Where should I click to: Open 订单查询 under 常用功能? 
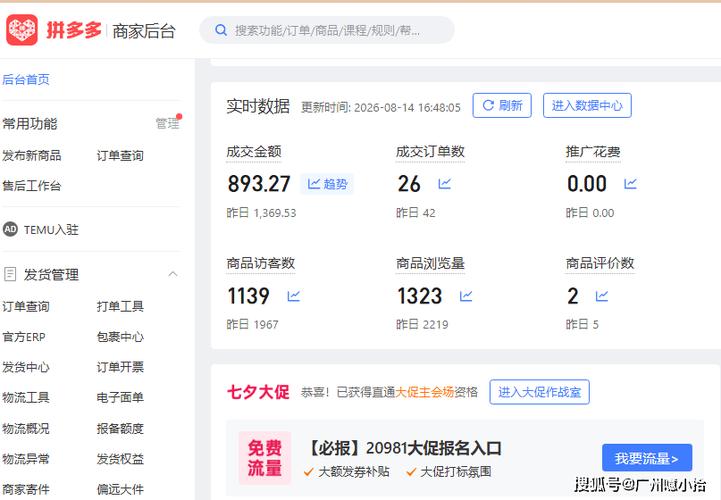[x=120, y=155]
